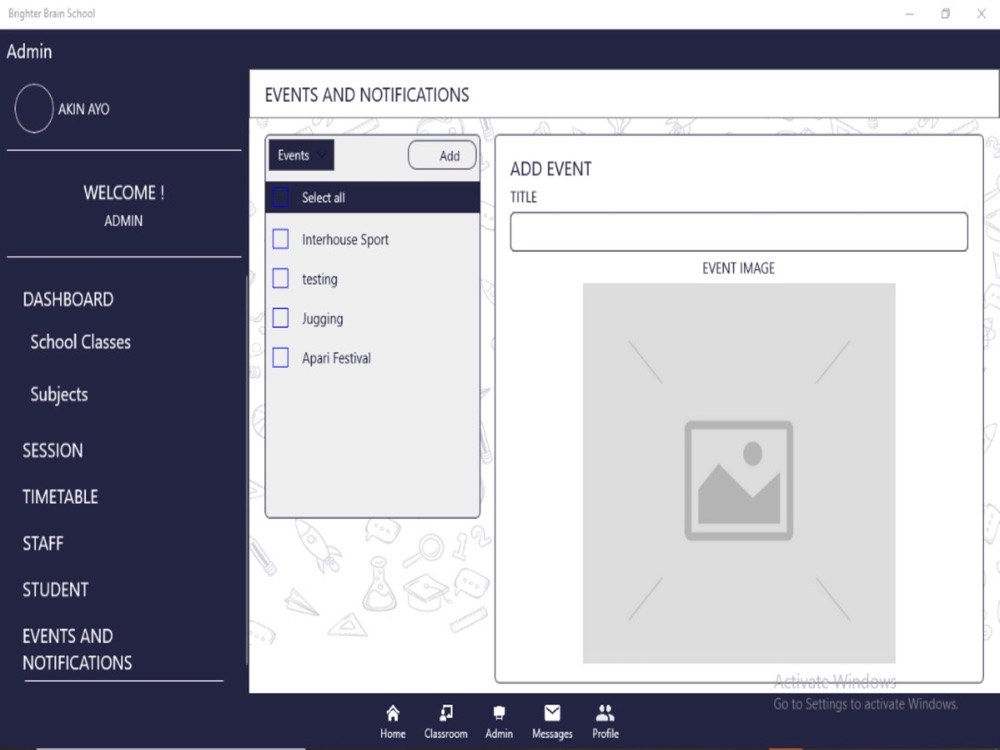The width and height of the screenshot is (1000, 750).
Task: Toggle the Apari Festival checkbox
Action: click(x=281, y=357)
